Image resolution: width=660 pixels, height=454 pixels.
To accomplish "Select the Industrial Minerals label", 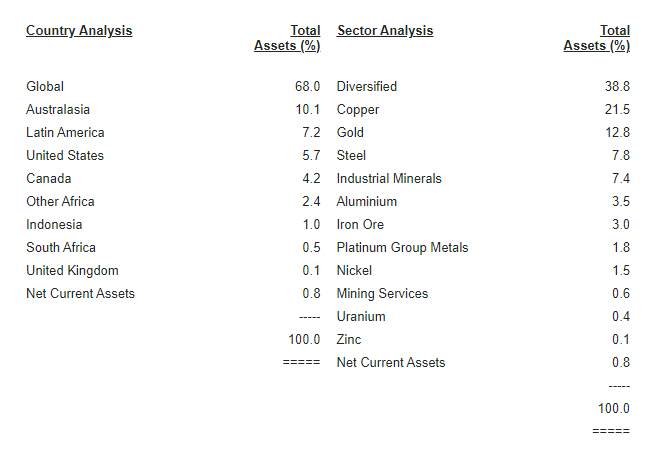I will [x=389, y=179].
